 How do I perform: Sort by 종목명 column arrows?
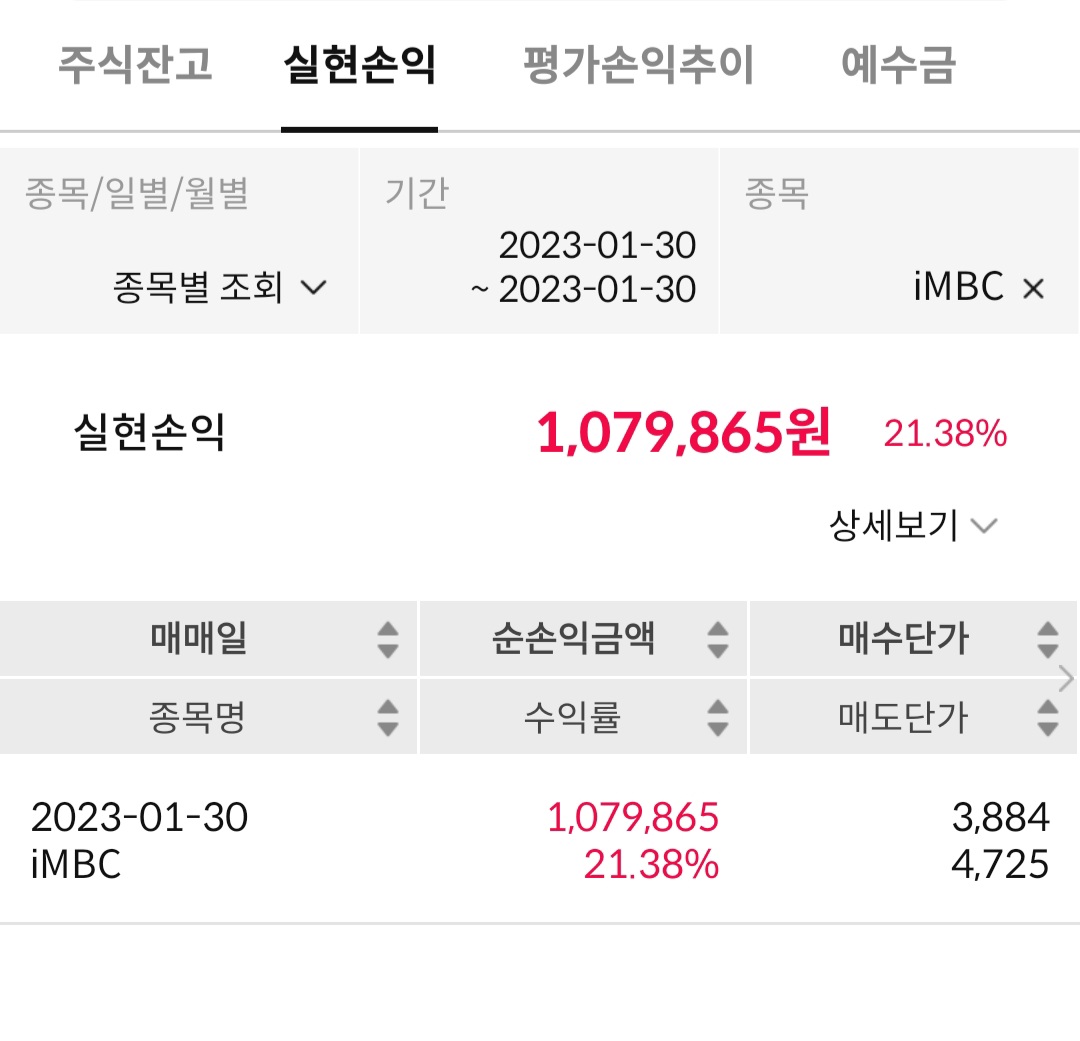pos(388,717)
